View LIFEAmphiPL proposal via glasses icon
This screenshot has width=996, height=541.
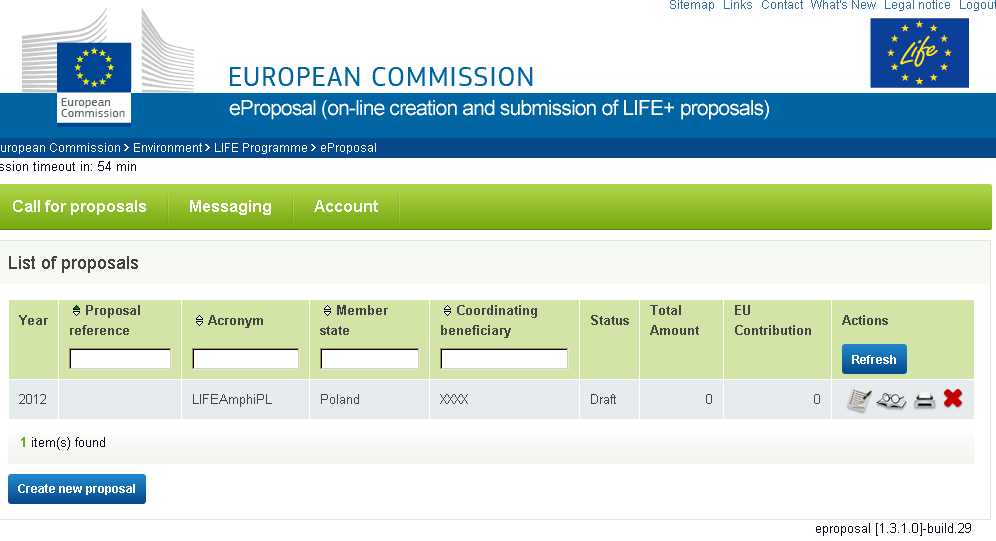[x=891, y=400]
